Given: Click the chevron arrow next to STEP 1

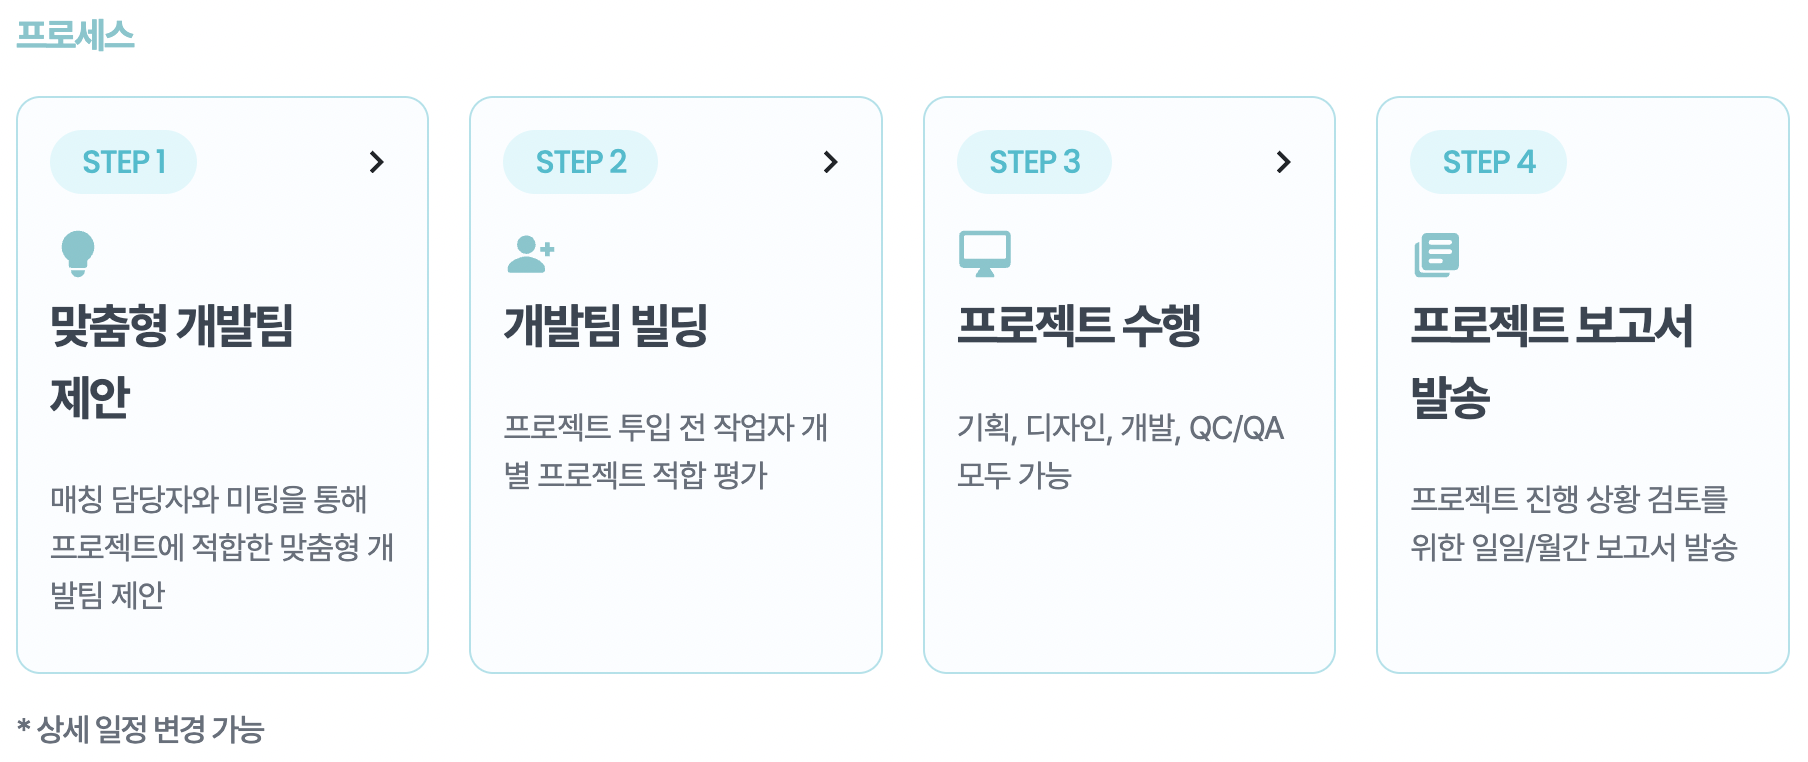Looking at the screenshot, I should coord(377,162).
